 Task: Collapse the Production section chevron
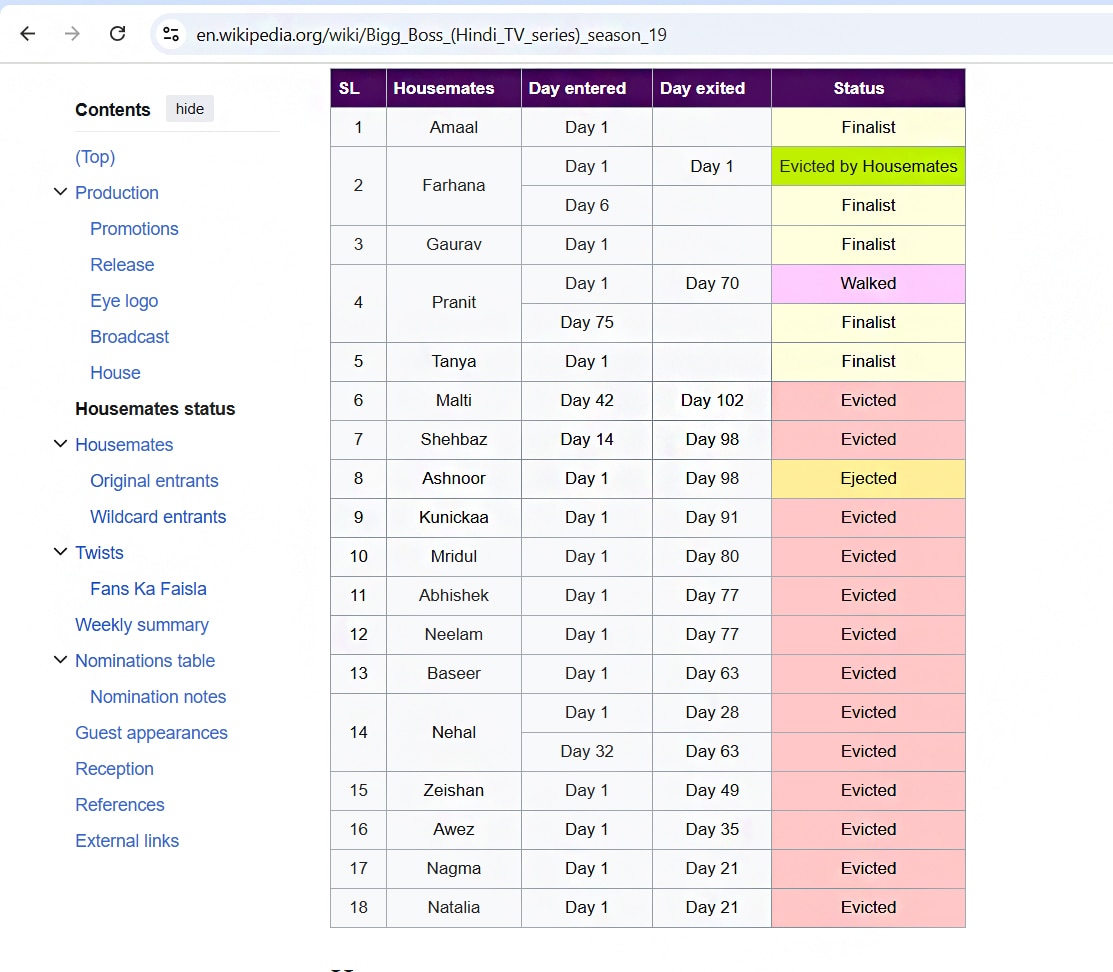60,192
